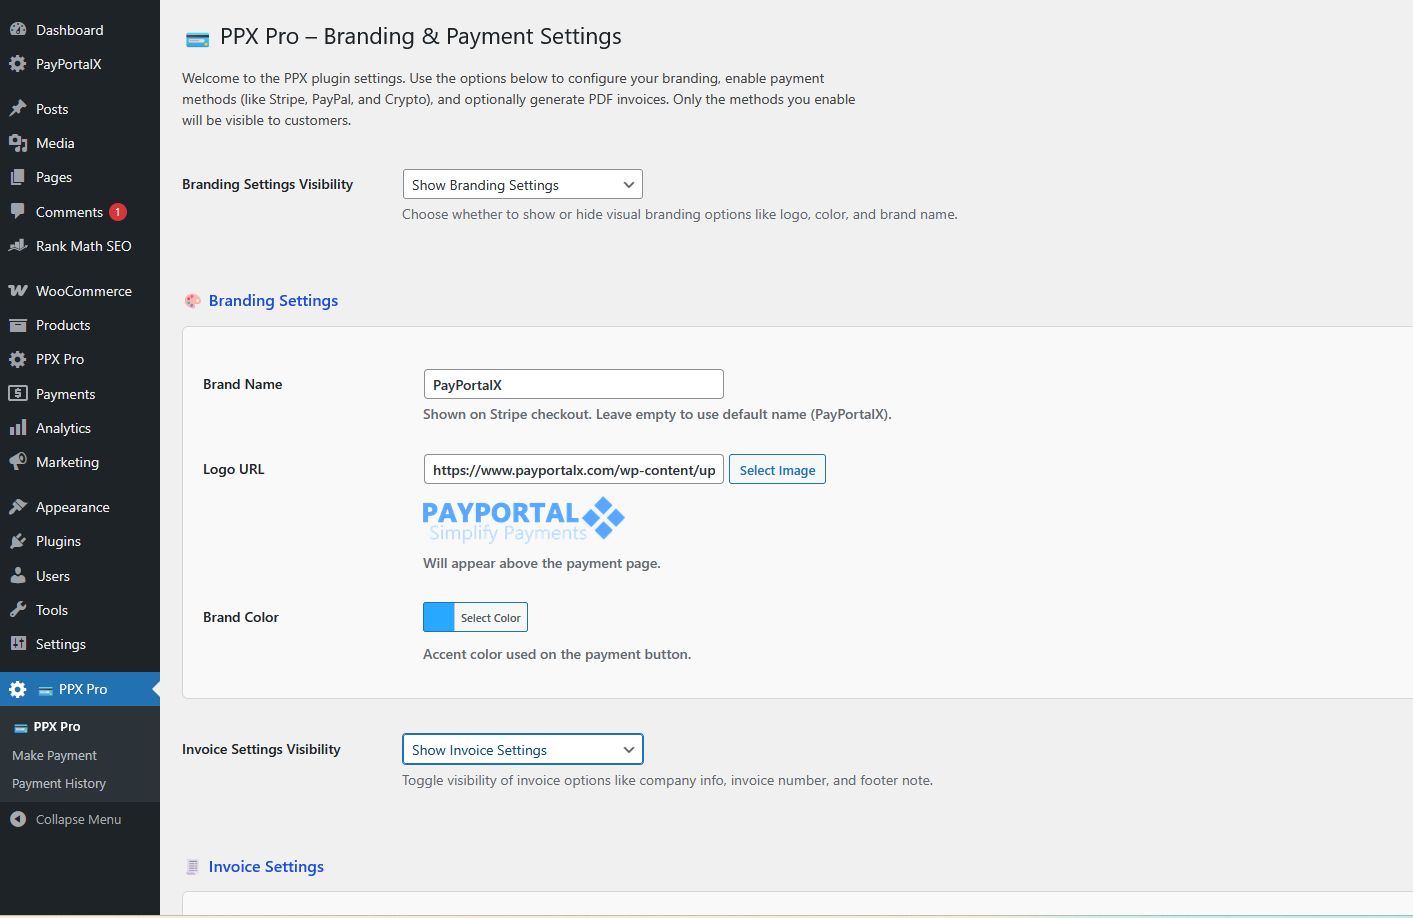Click the blue Brand Color swatch
The image size is (1413, 918).
click(x=439, y=617)
